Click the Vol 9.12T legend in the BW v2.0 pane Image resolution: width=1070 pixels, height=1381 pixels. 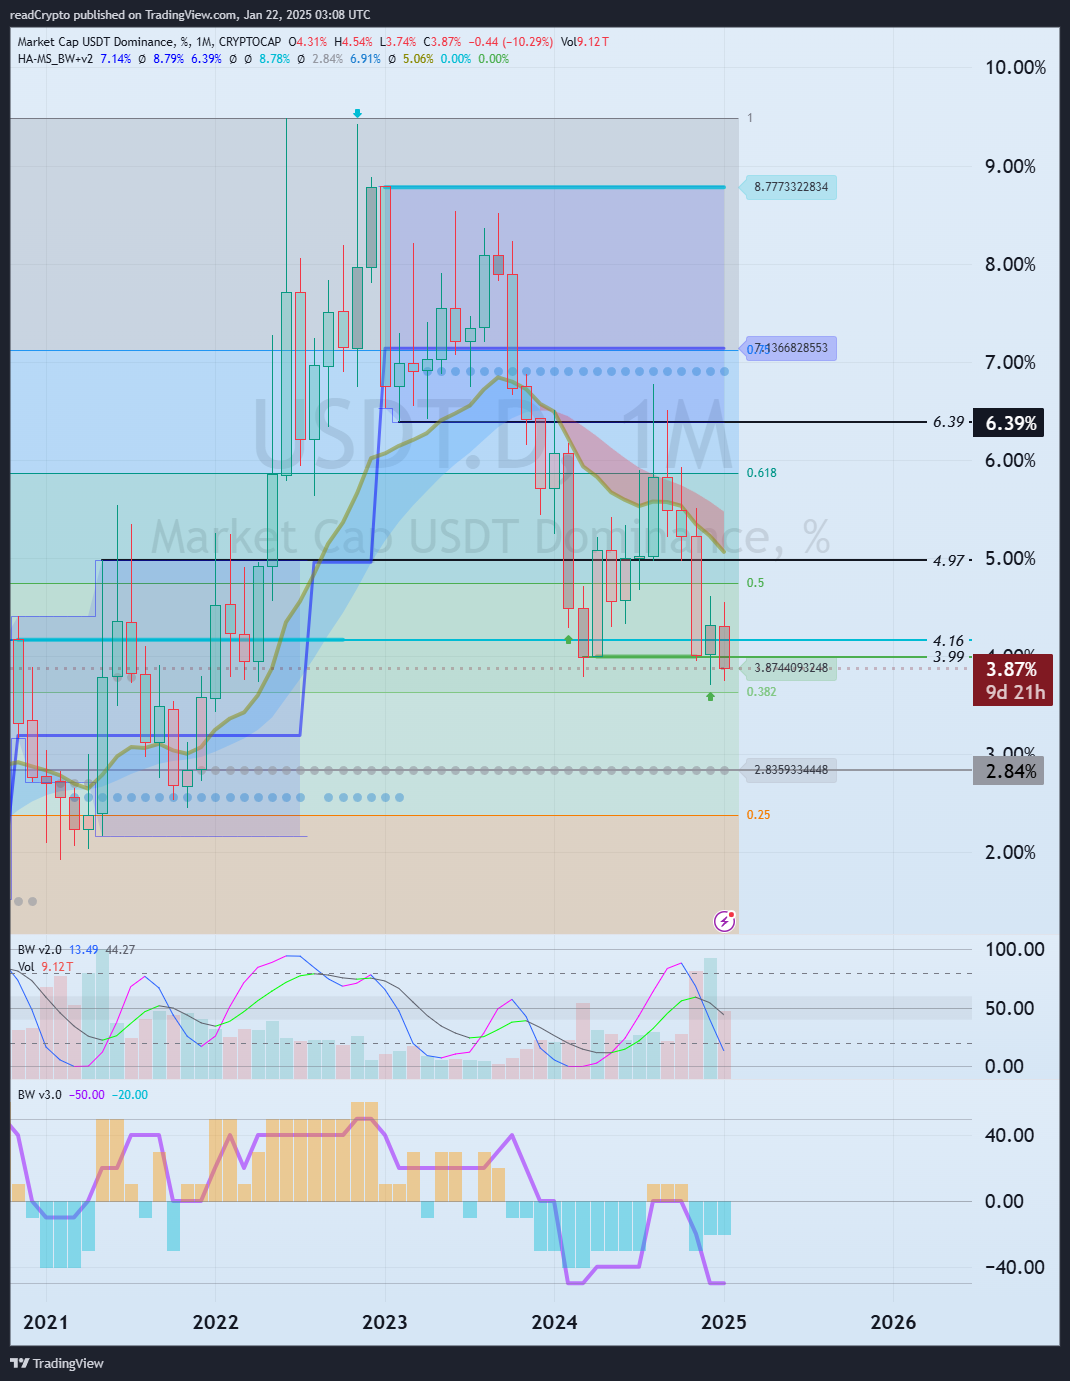46,967
